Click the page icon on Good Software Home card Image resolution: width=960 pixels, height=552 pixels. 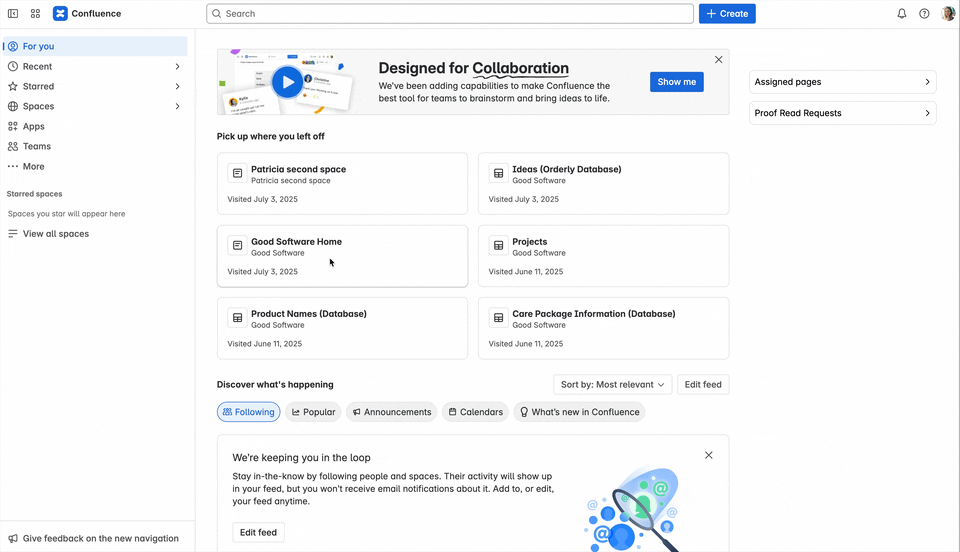238,245
